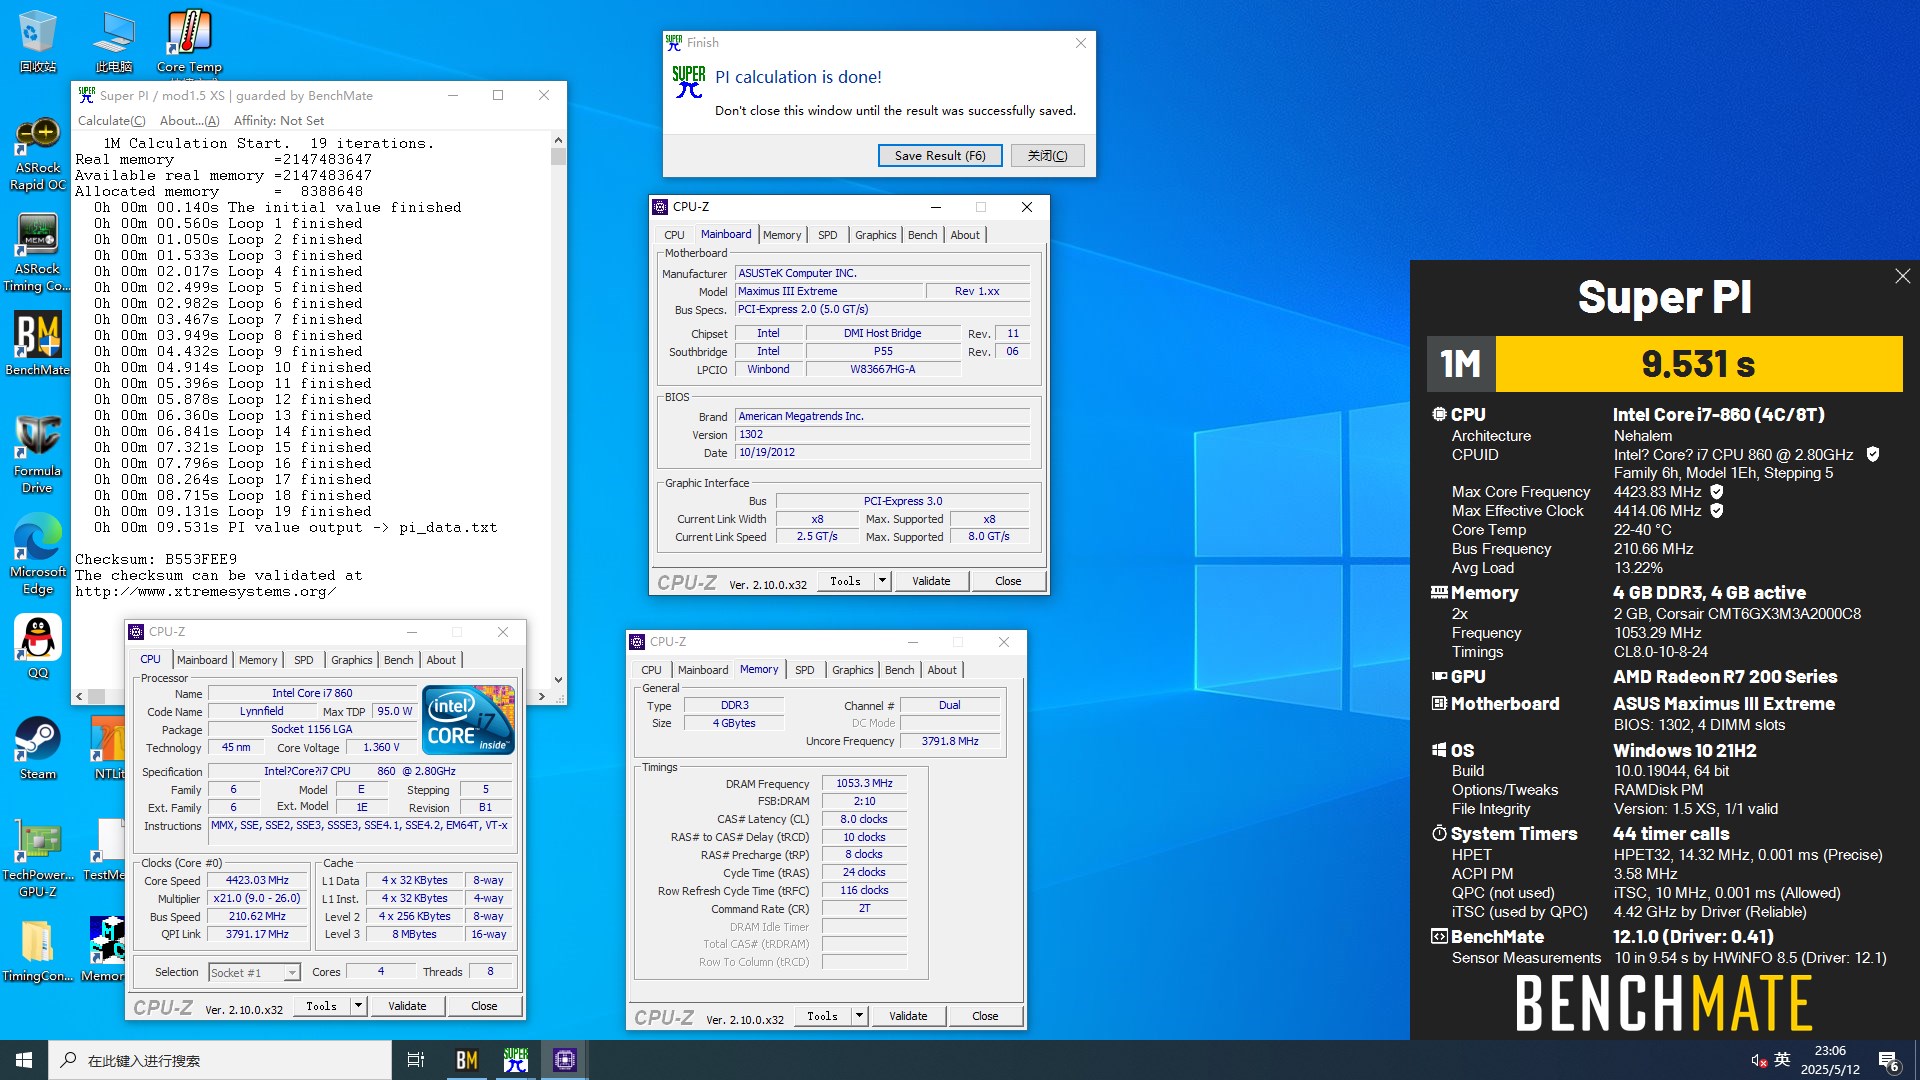Open TimingConfigurator folder icon
This screenshot has width=1920, height=1080.
[37, 950]
